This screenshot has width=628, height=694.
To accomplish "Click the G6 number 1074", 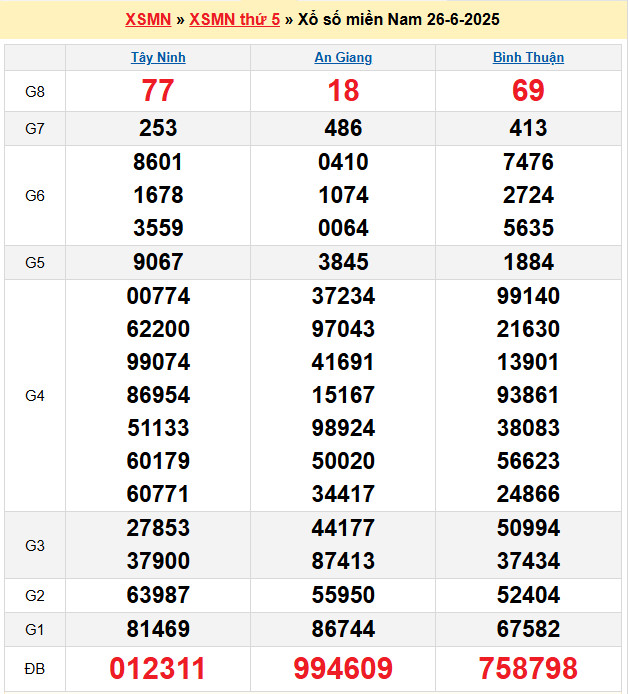I will pyautogui.click(x=343, y=195).
